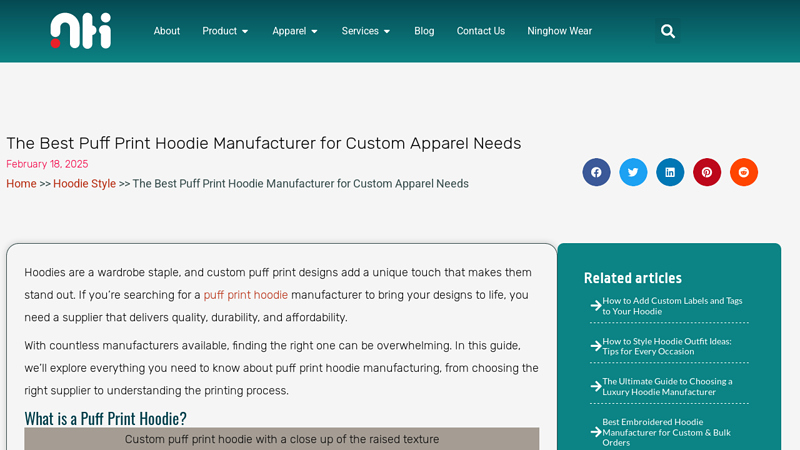Share article on Twitter
This screenshot has width=800, height=450.
(x=633, y=172)
